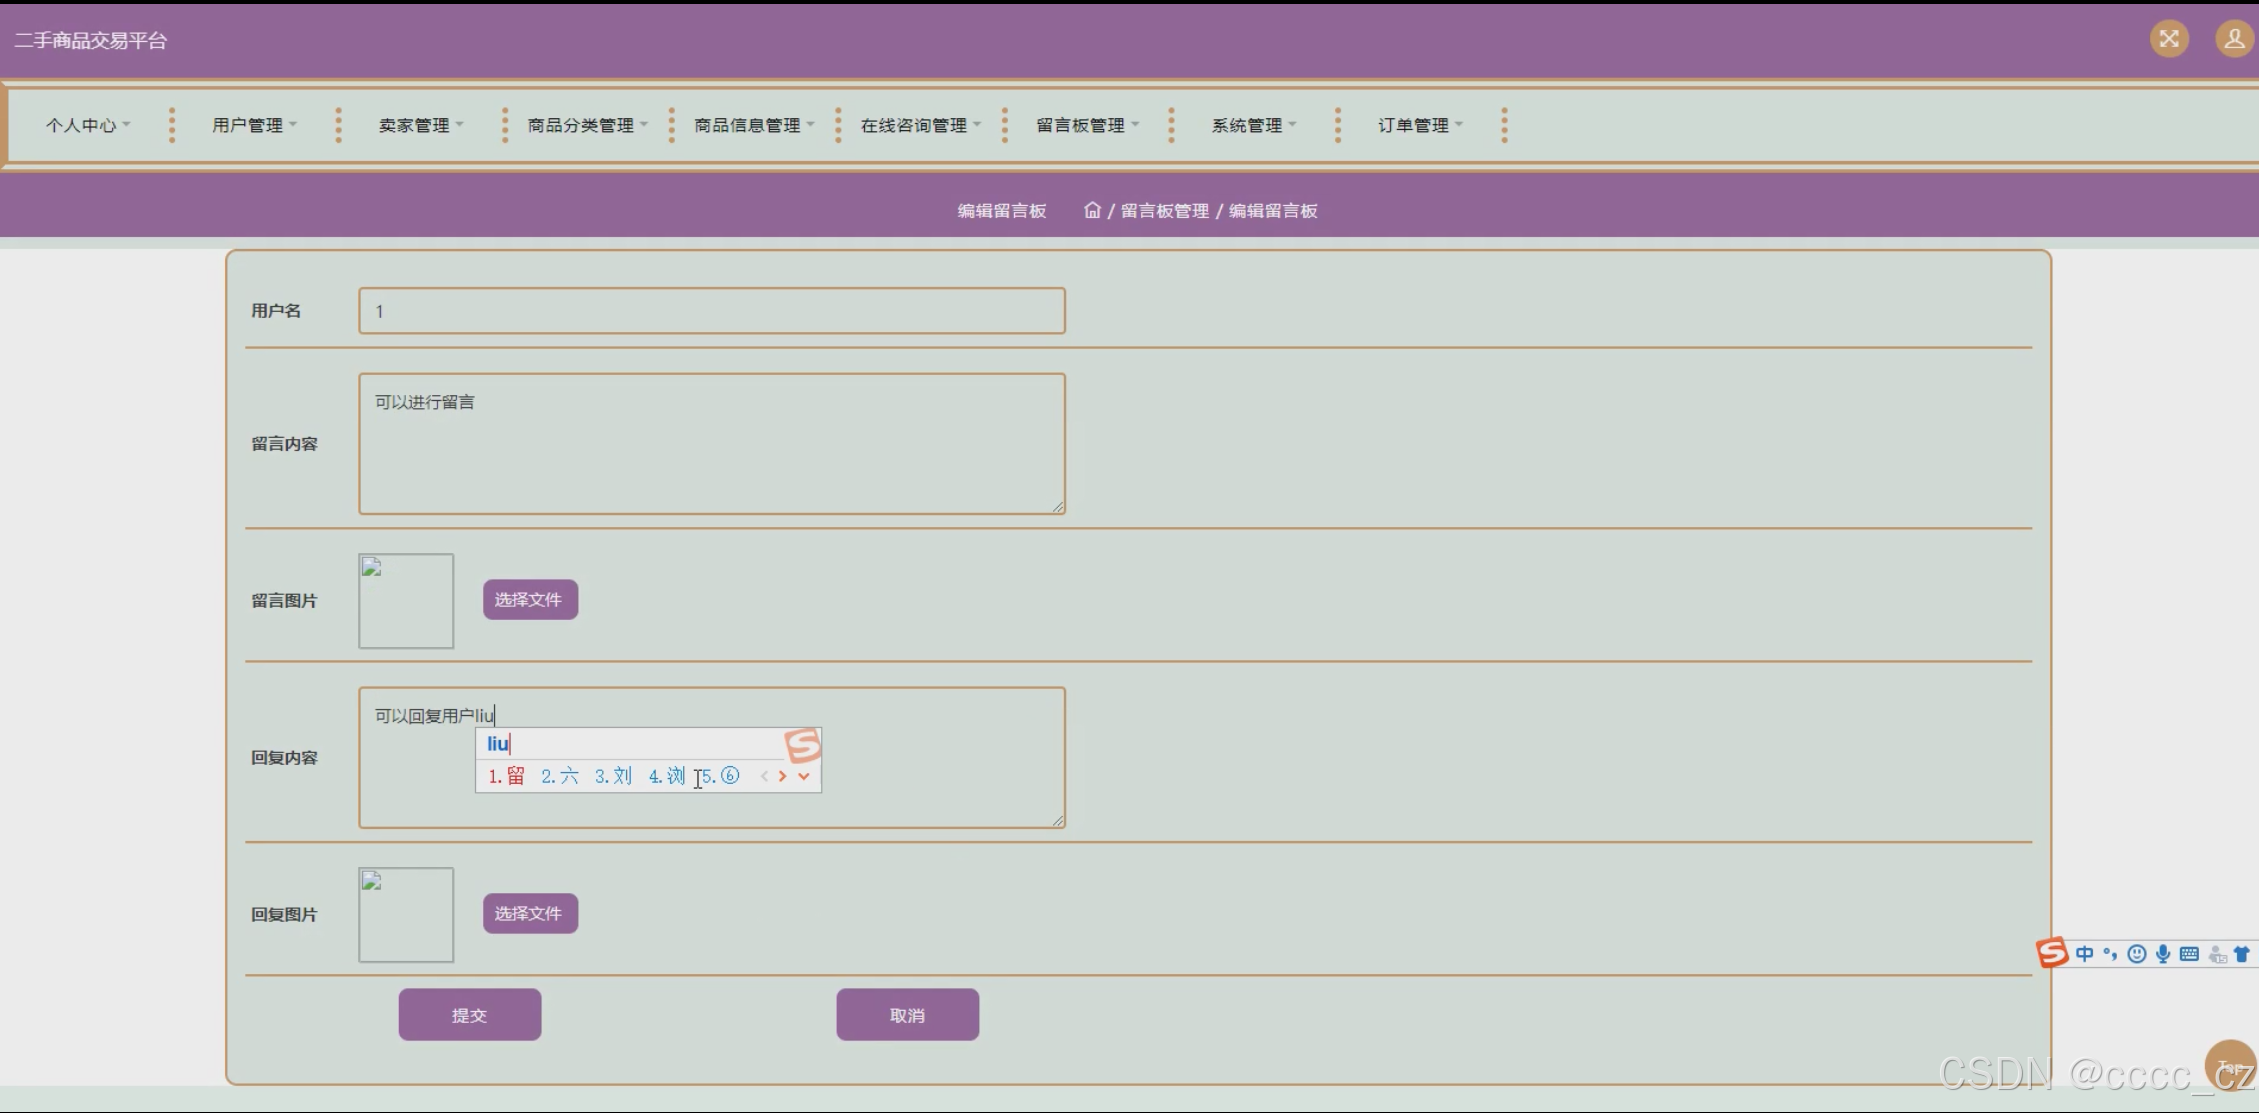Click 二手商品交易平台 site title
The height and width of the screenshot is (1113, 2259).
coord(91,41)
